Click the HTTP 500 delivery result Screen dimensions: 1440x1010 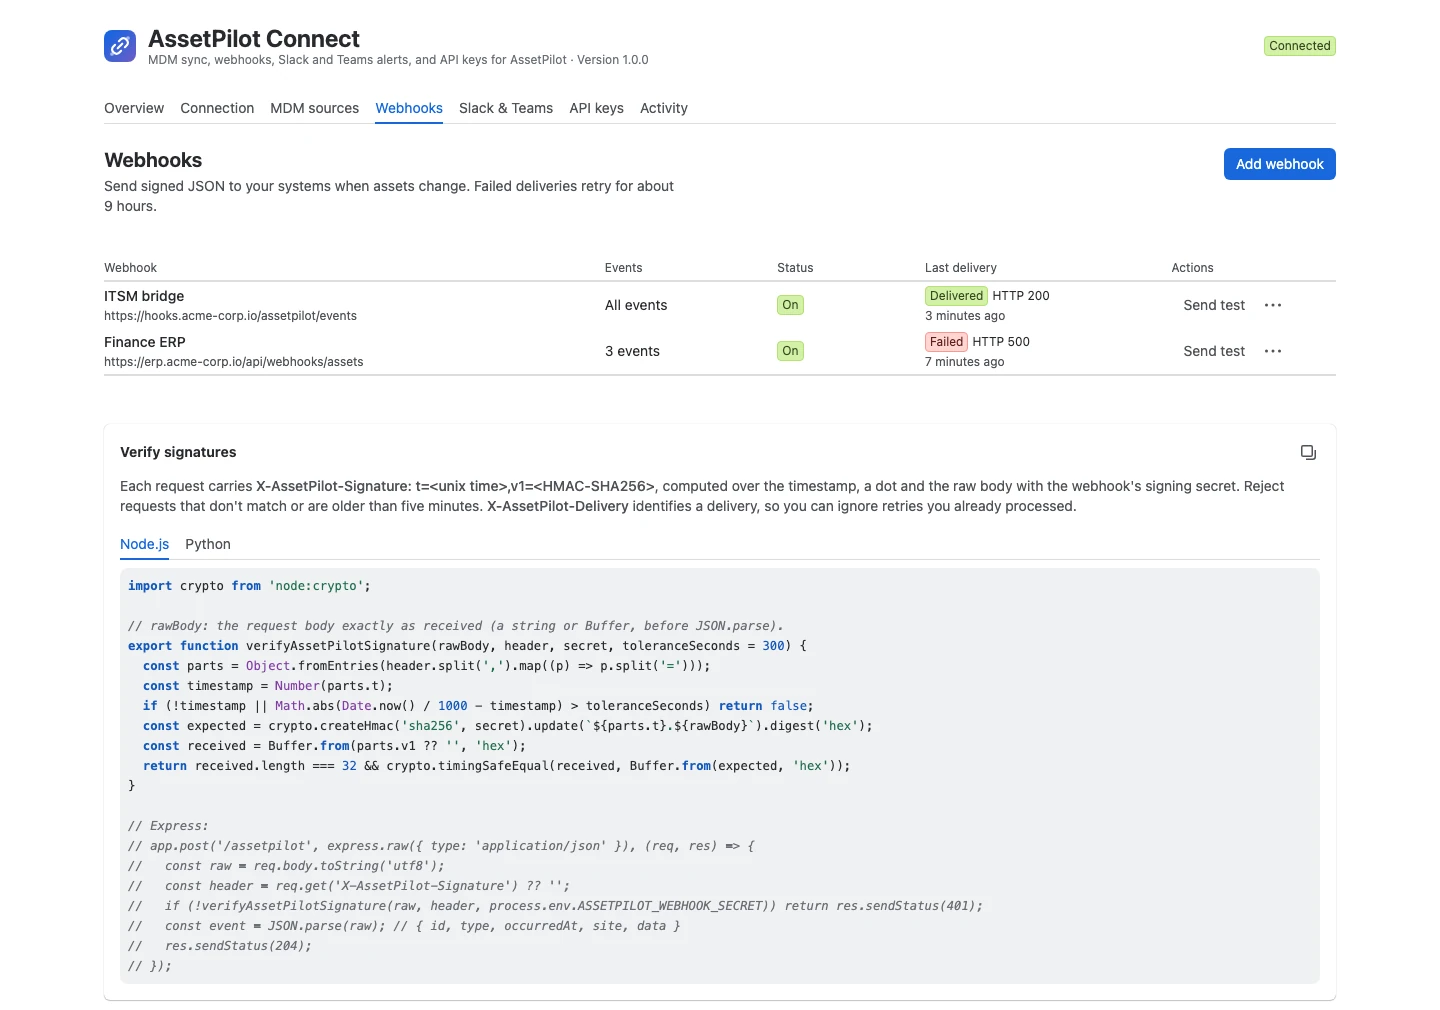pos(1001,342)
